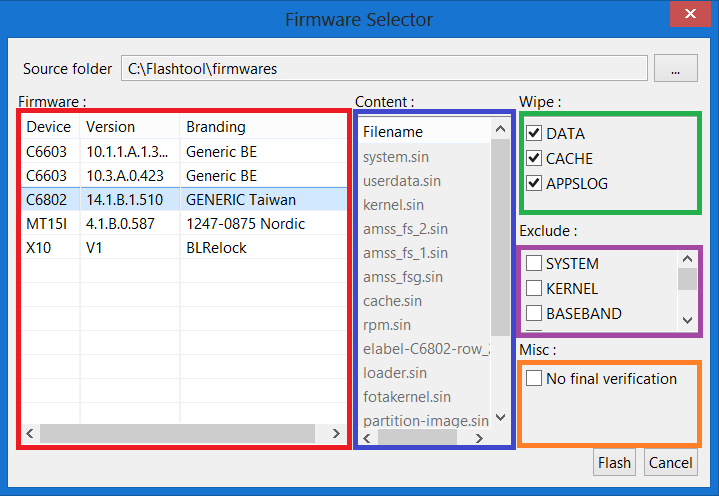Click the content list down scroll arrow
This screenshot has height=496, width=719.
[x=500, y=417]
